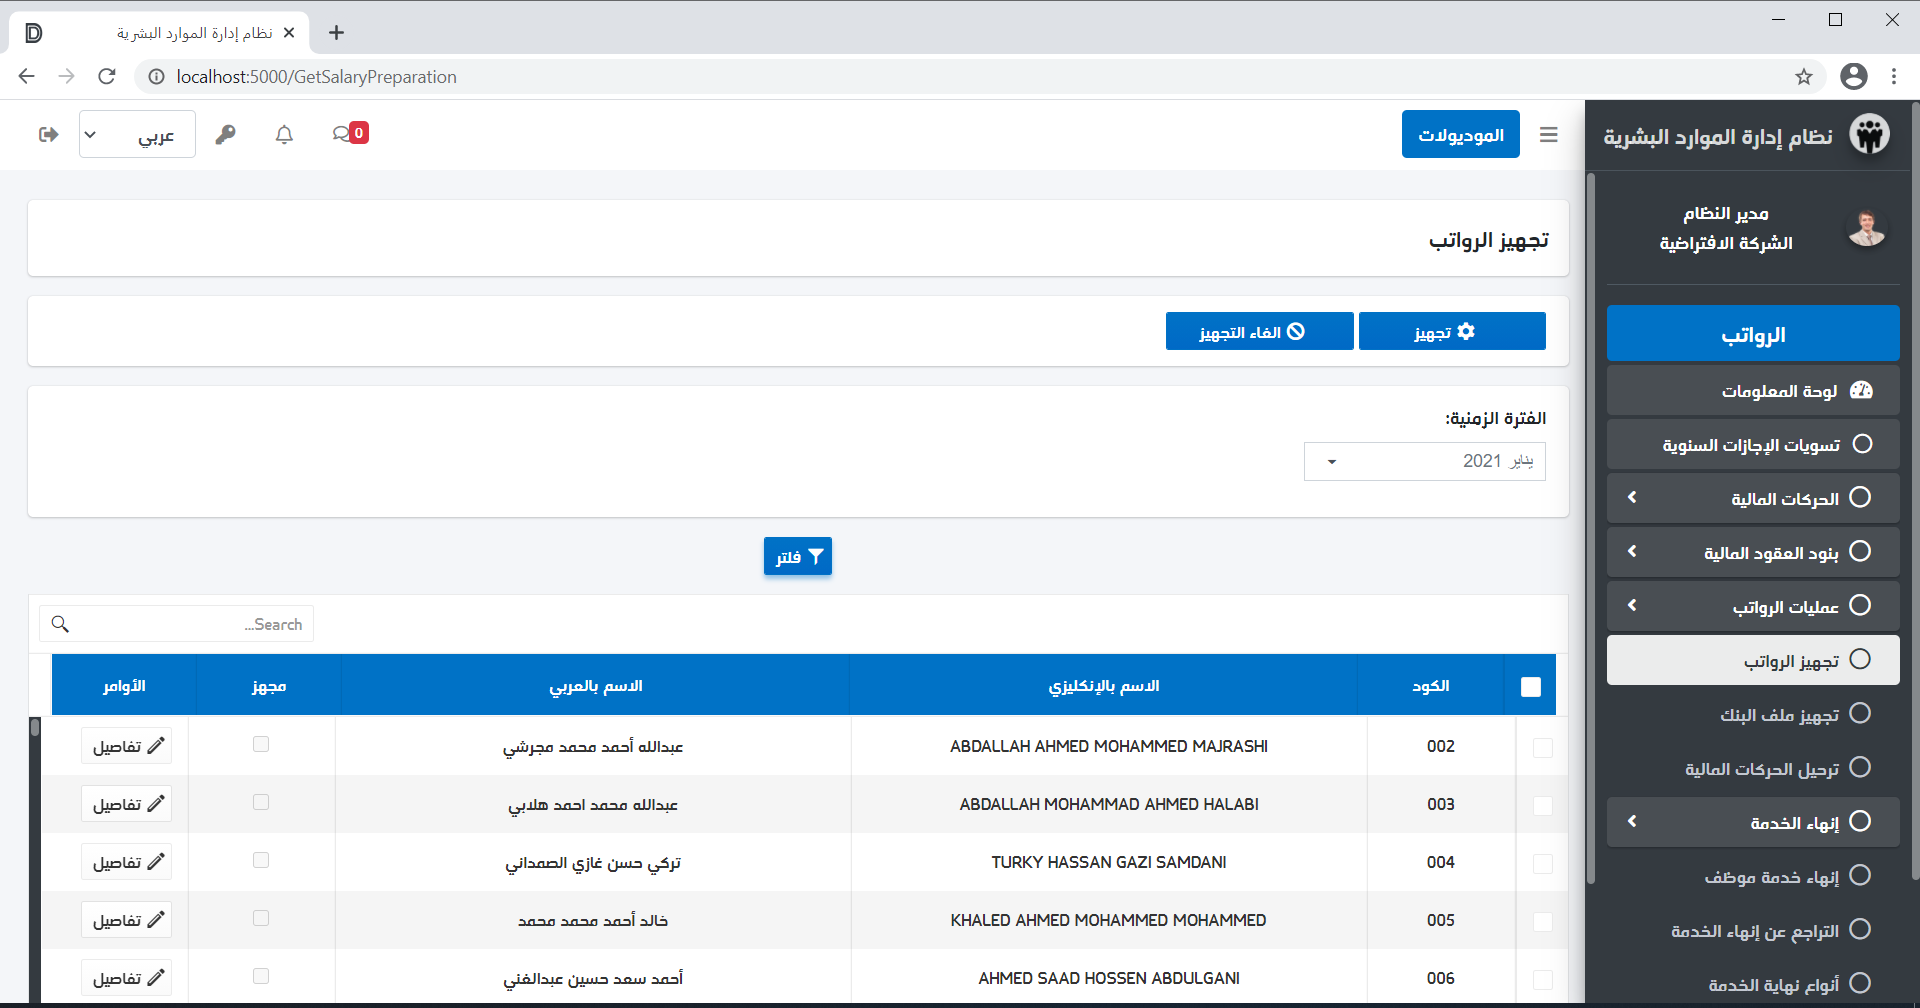Reload the page in browser
The width and height of the screenshot is (1920, 1008).
pyautogui.click(x=107, y=77)
